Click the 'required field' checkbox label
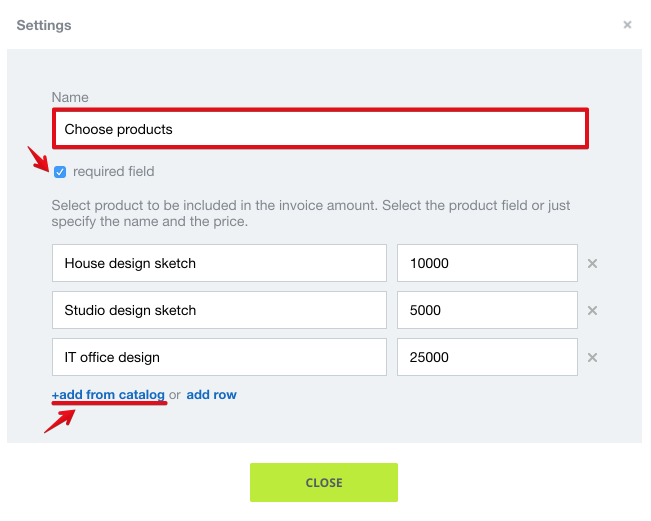The width and height of the screenshot is (651, 521). pyautogui.click(x=113, y=171)
